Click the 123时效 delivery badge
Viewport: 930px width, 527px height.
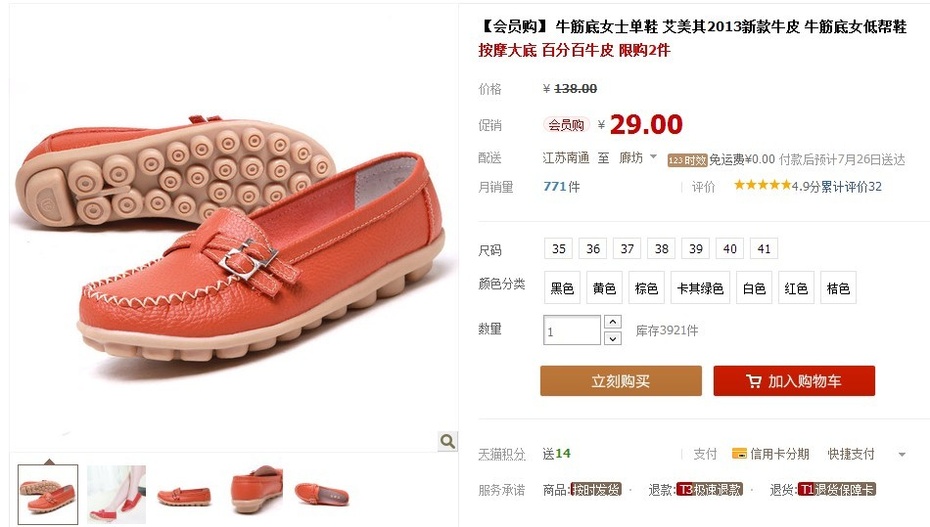[687, 160]
